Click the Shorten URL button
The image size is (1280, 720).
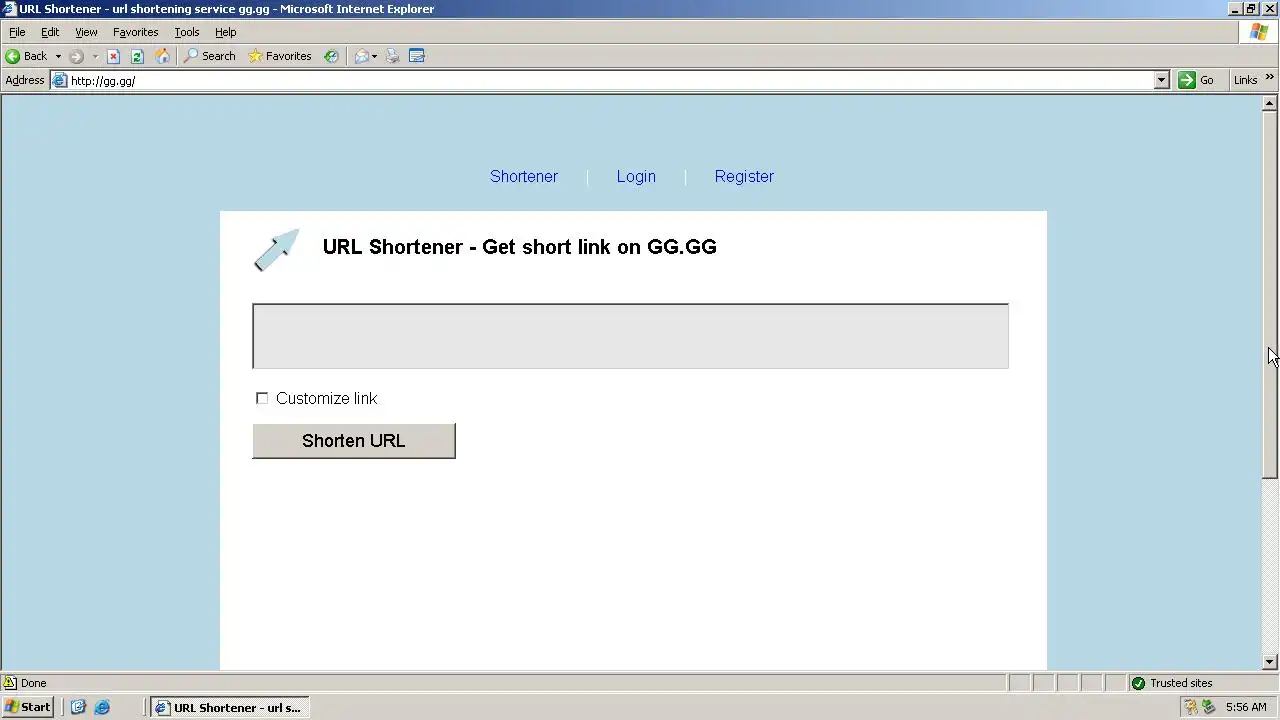(x=354, y=441)
